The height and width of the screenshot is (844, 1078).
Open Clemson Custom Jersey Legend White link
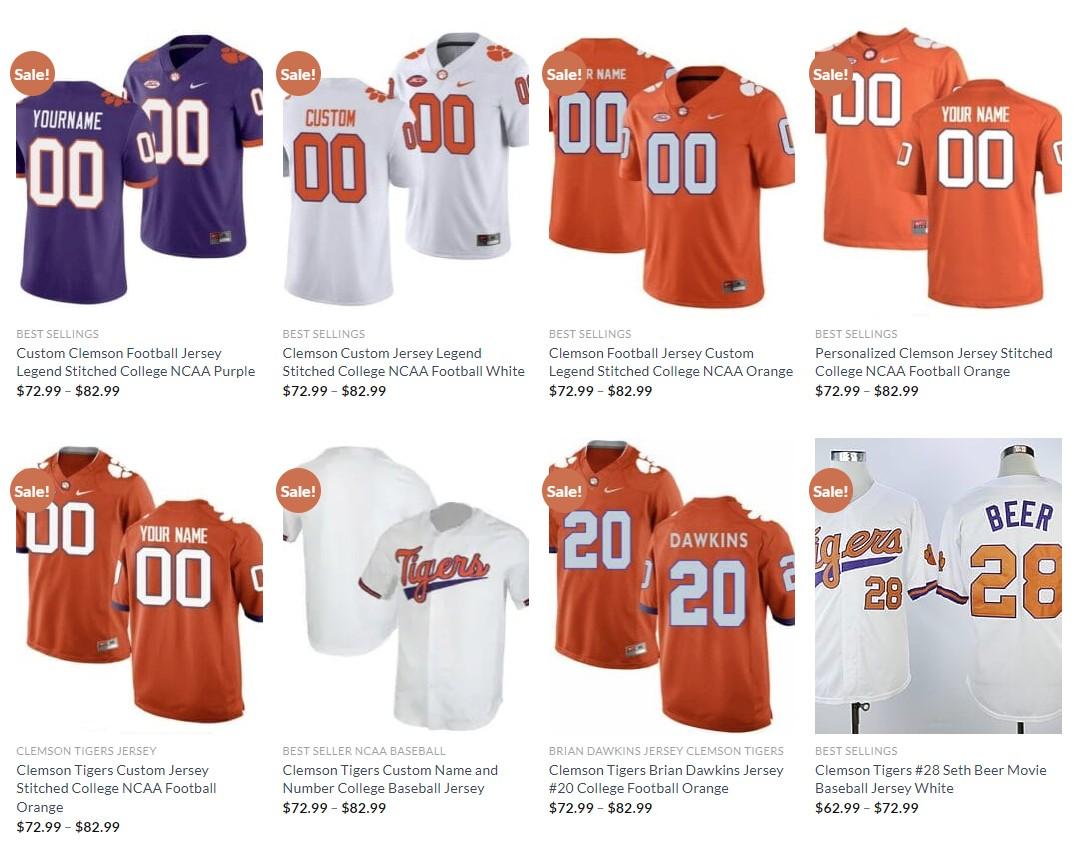(x=404, y=362)
